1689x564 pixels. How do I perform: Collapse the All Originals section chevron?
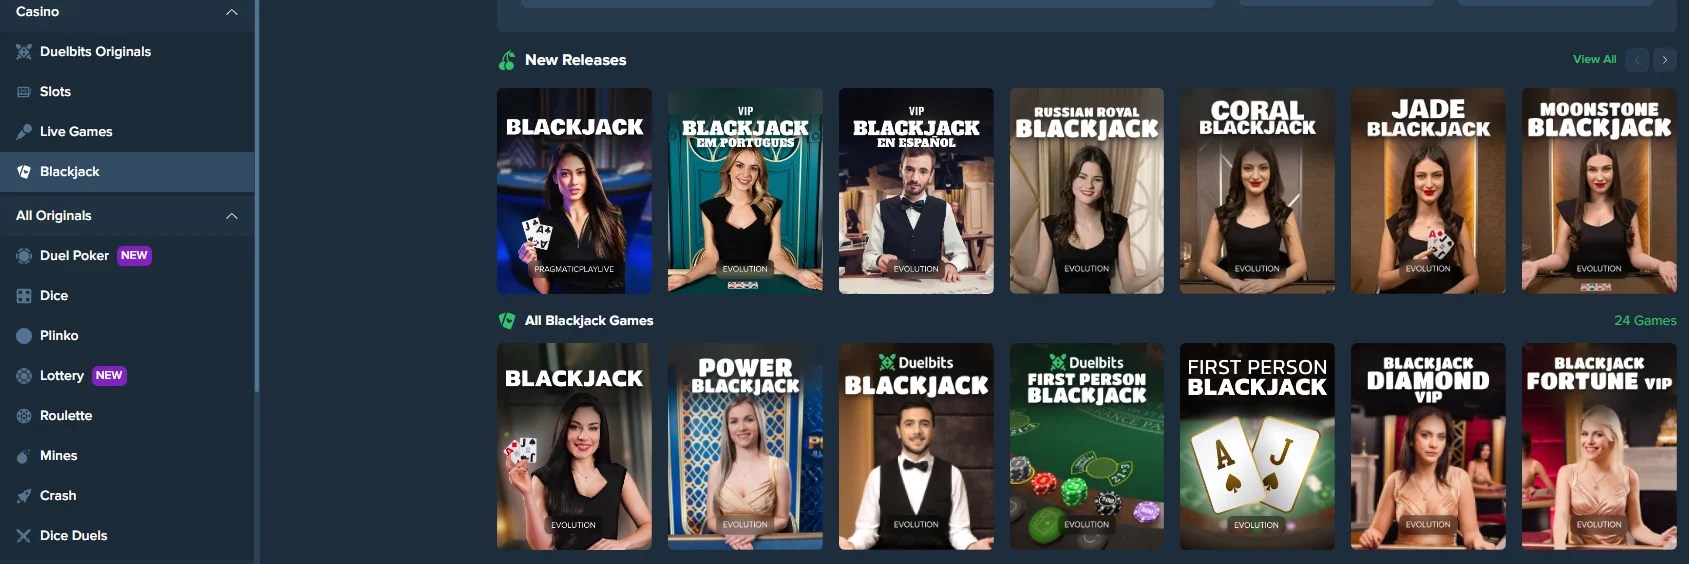click(x=232, y=216)
